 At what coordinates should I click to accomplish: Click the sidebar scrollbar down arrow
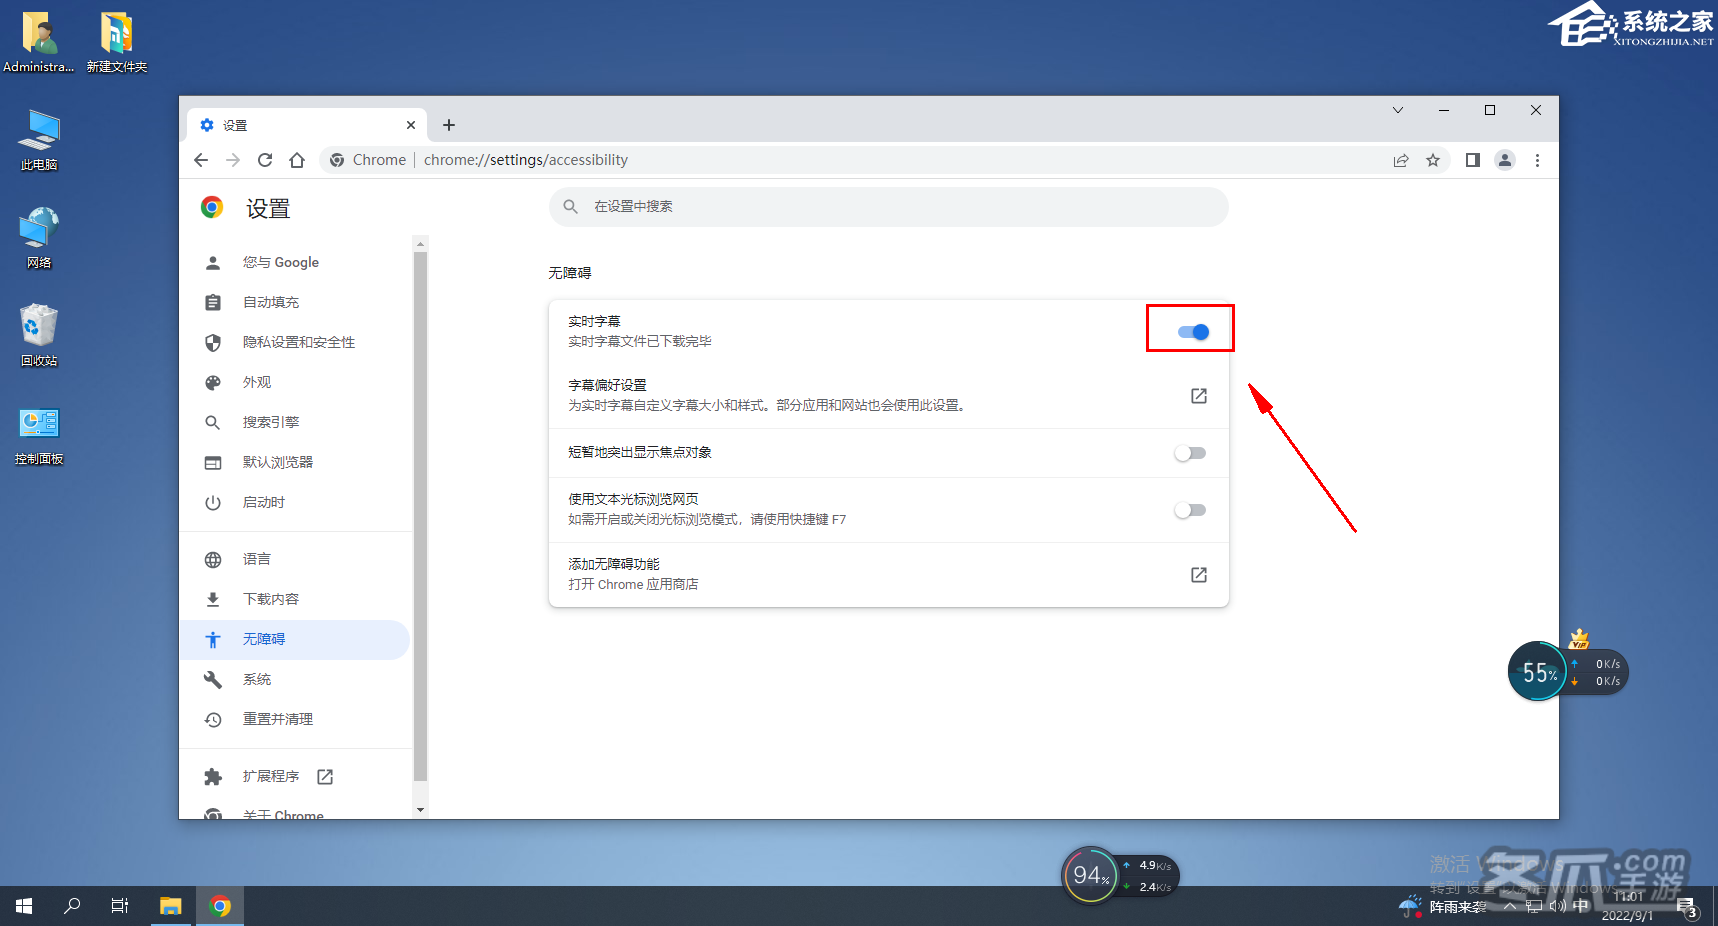420,810
